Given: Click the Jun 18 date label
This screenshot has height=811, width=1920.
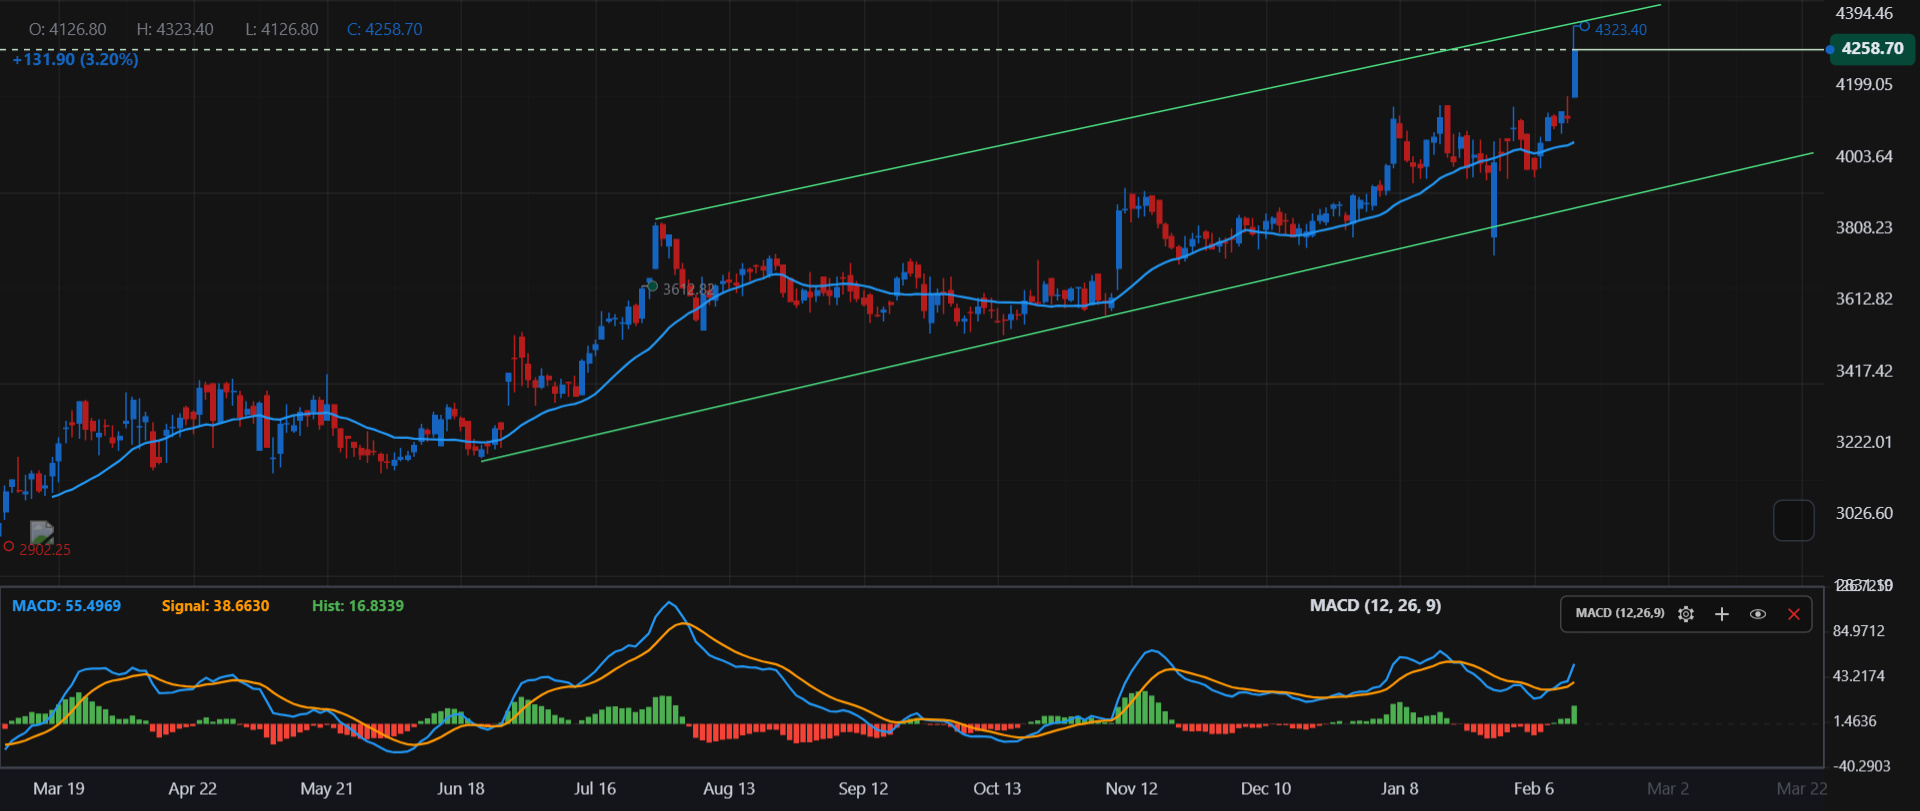Looking at the screenshot, I should click(461, 789).
